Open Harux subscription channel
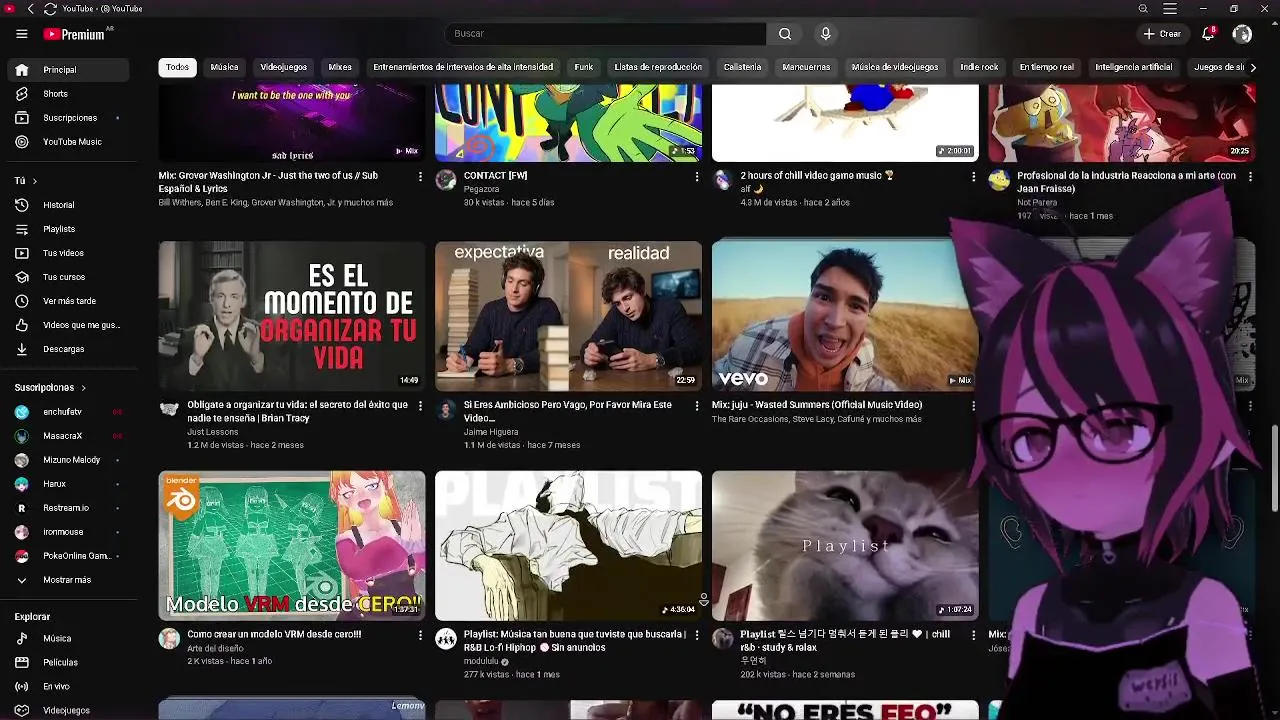Viewport: 1280px width, 720px height. (x=69, y=484)
